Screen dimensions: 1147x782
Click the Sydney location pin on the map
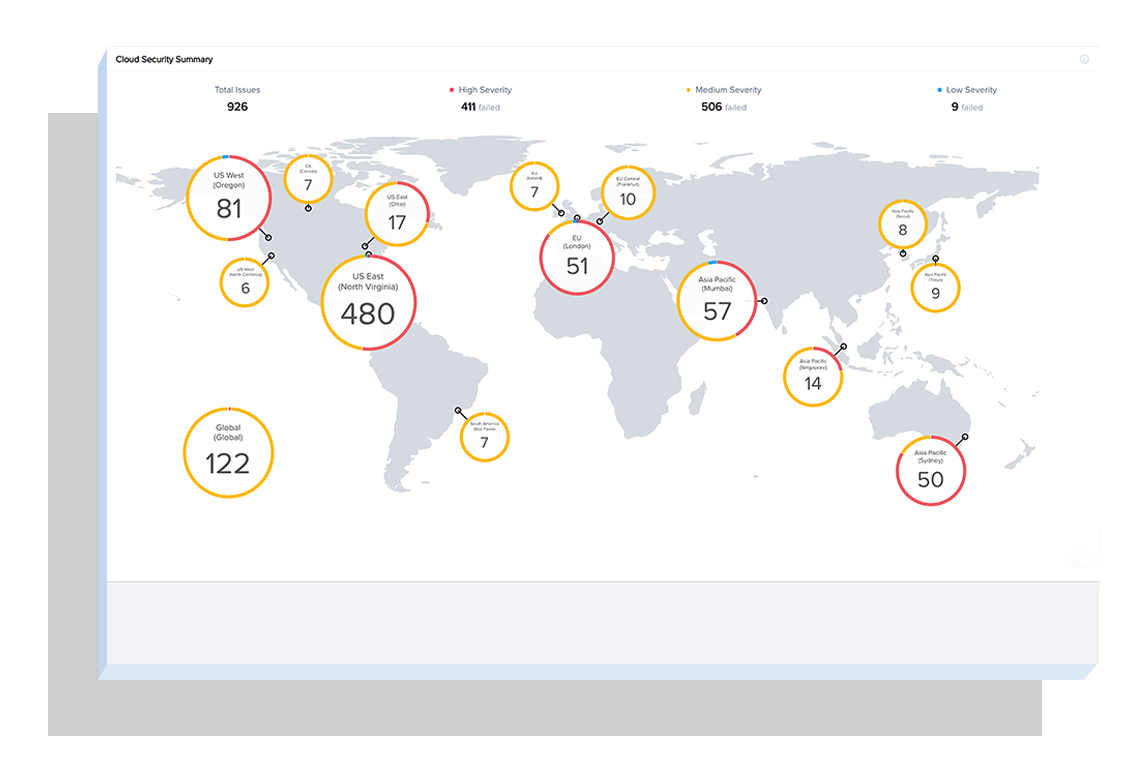pyautogui.click(x=965, y=437)
